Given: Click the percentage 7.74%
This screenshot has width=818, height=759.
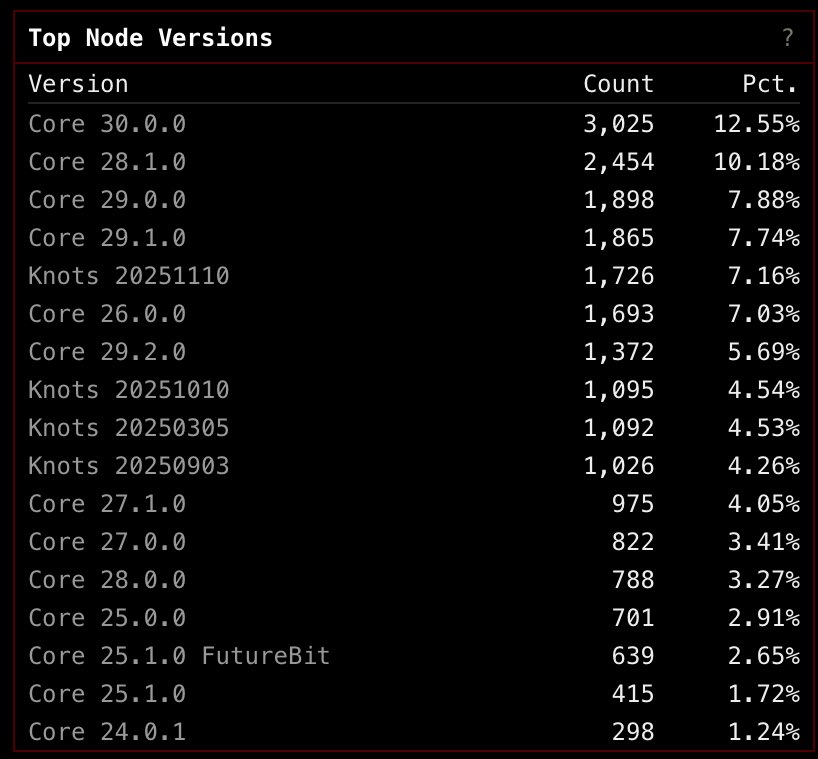Looking at the screenshot, I should coord(764,238).
